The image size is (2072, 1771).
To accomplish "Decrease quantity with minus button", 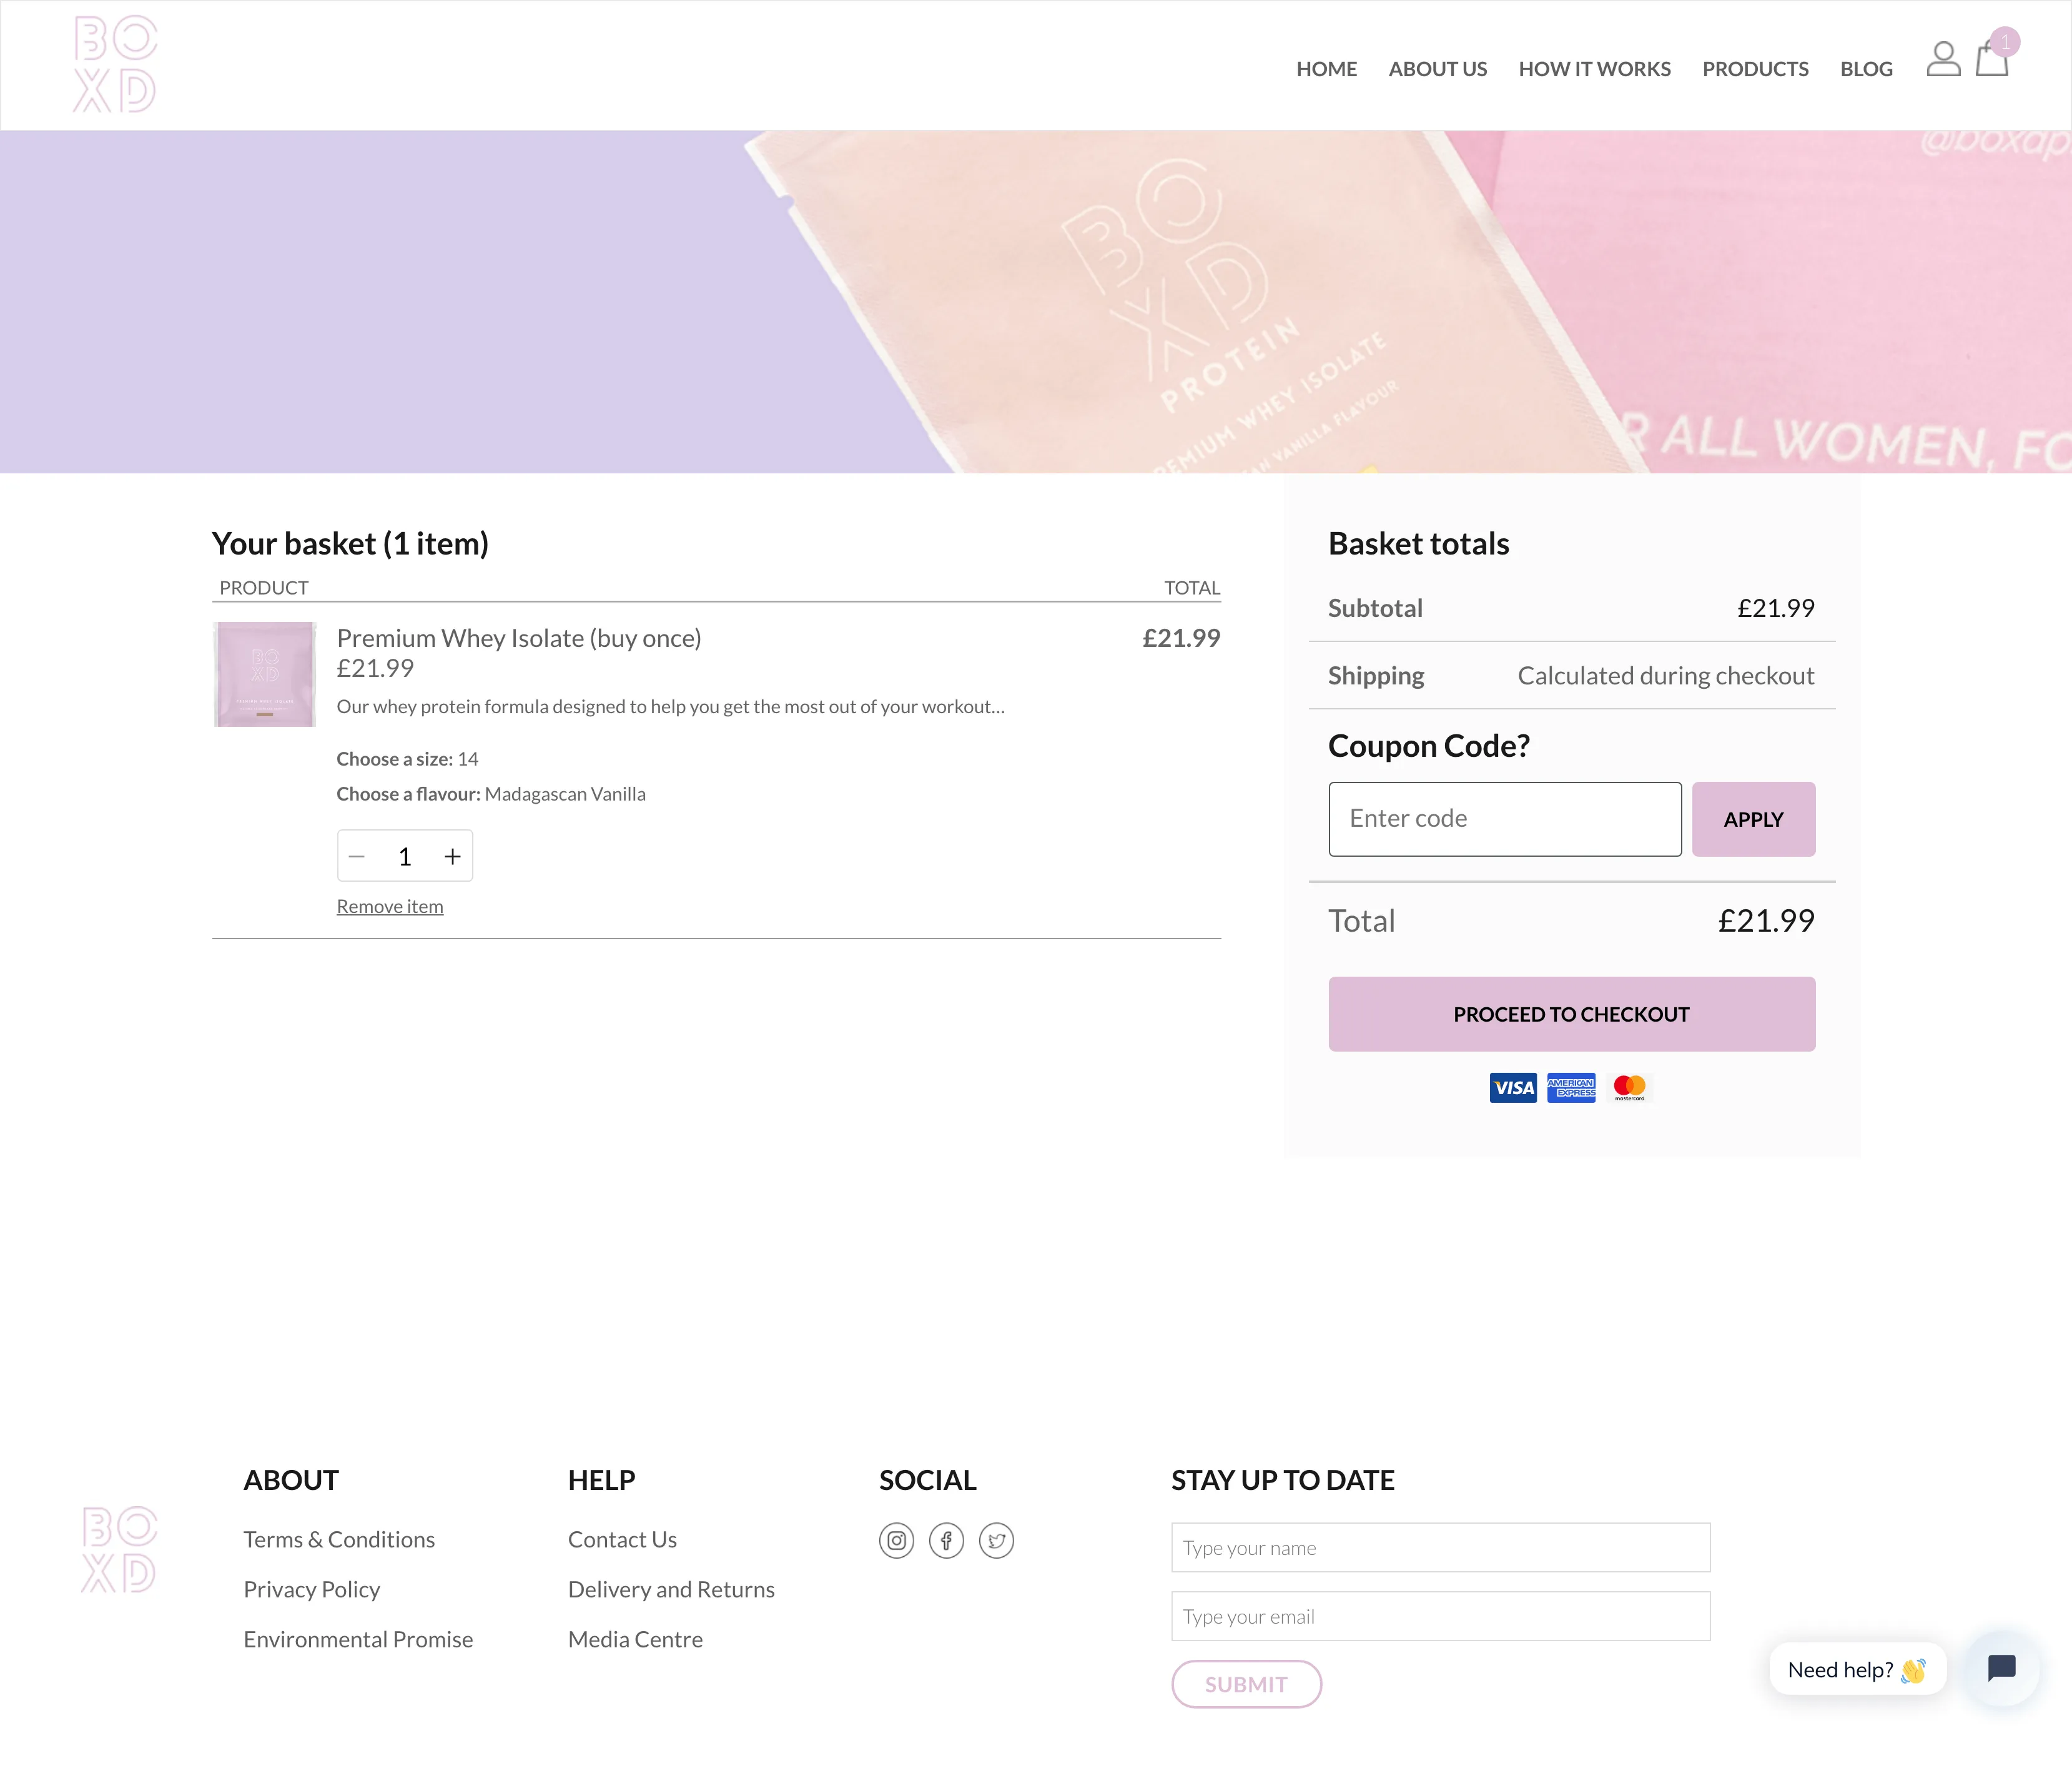I will 357,856.
